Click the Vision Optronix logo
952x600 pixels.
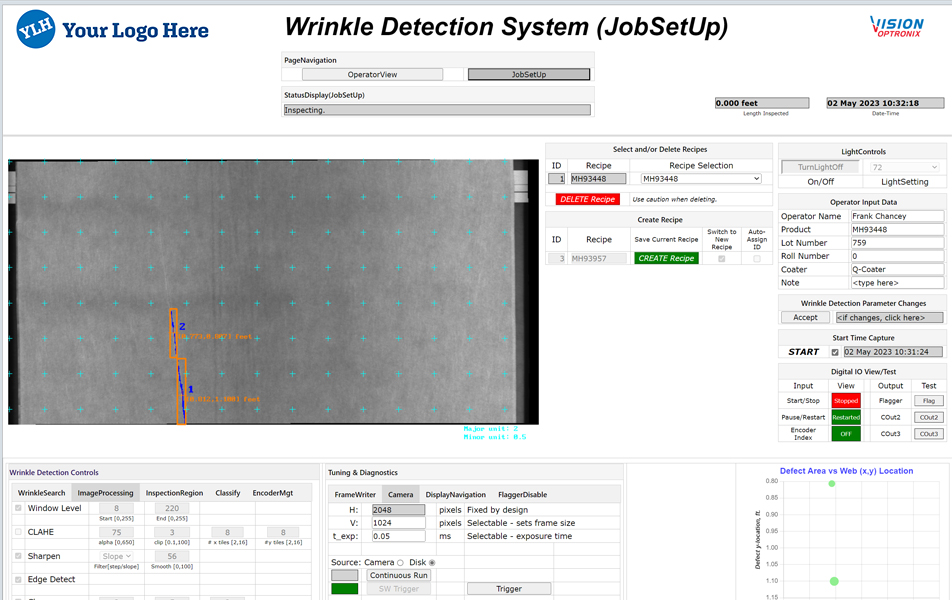897,28
